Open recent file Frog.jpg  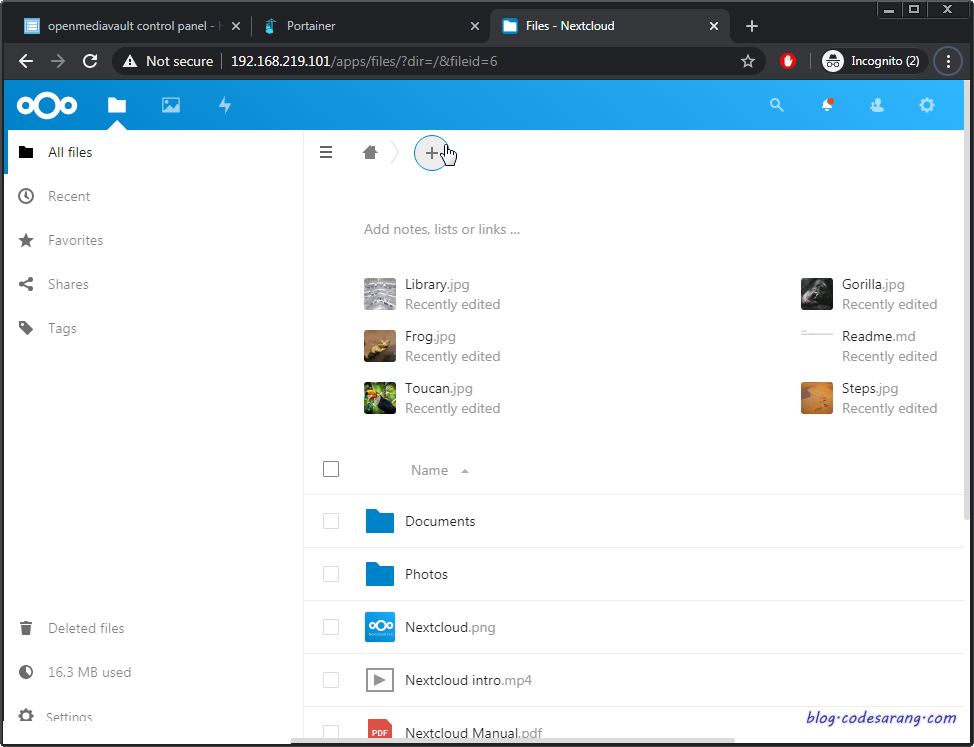click(430, 337)
